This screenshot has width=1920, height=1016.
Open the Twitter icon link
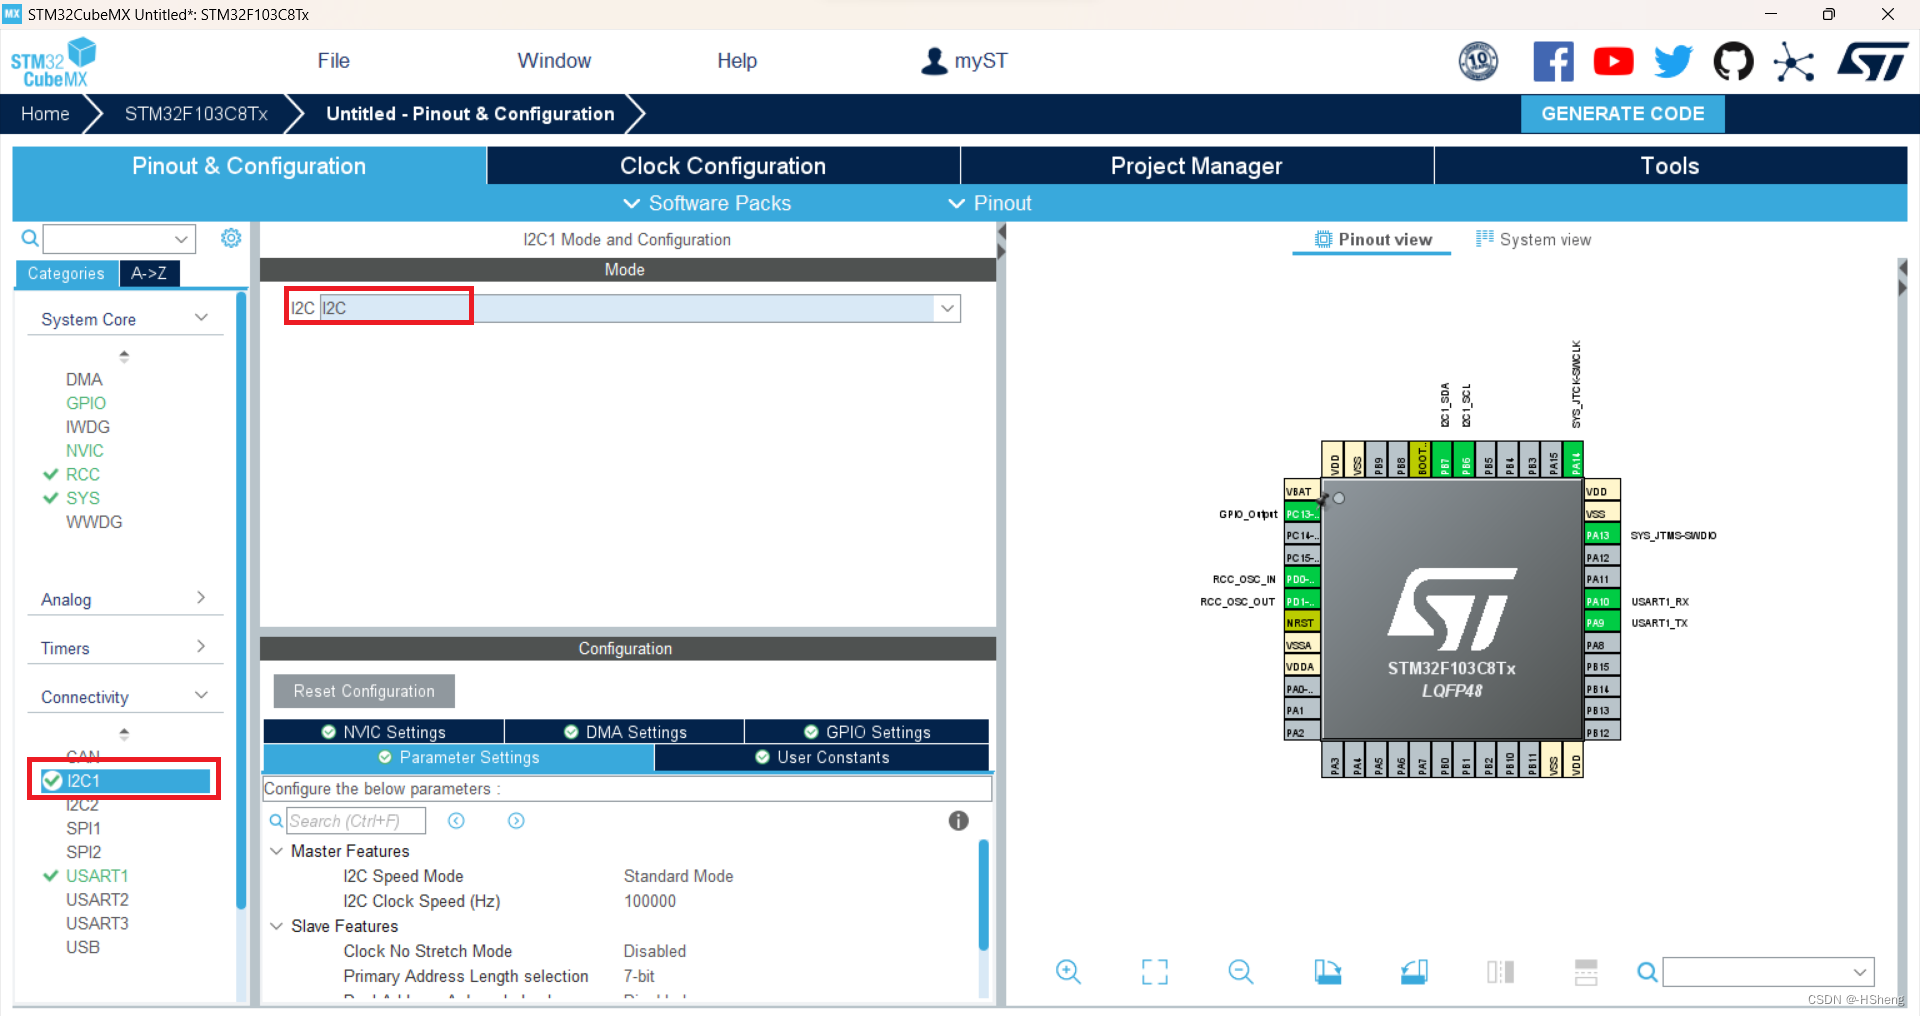click(1673, 62)
